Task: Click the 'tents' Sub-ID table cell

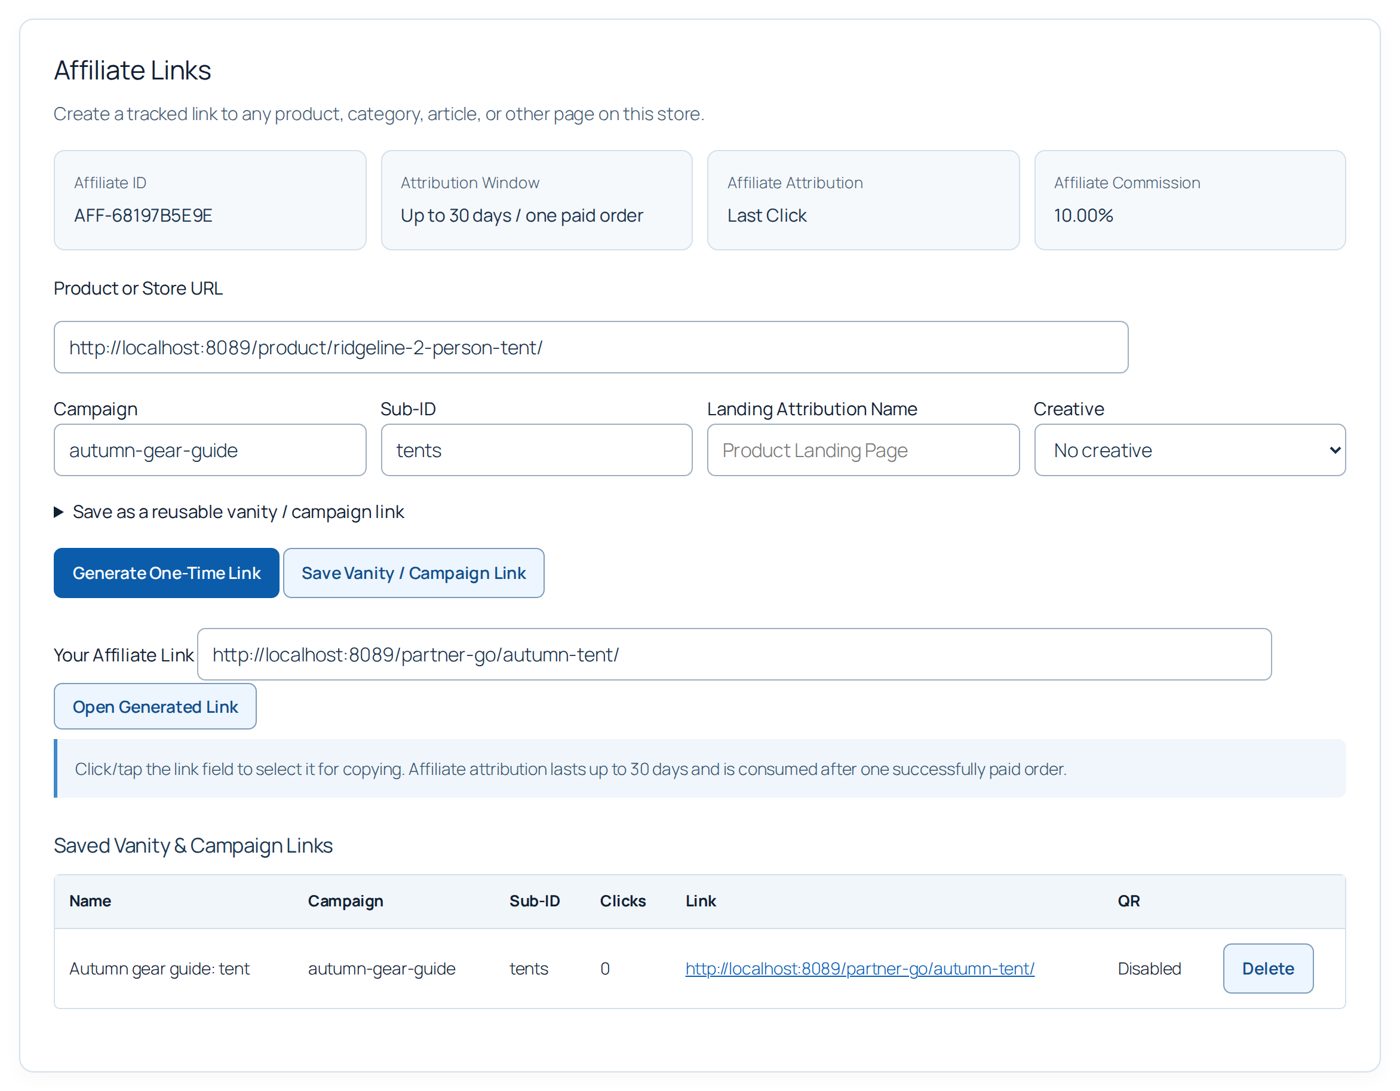Action: [529, 968]
